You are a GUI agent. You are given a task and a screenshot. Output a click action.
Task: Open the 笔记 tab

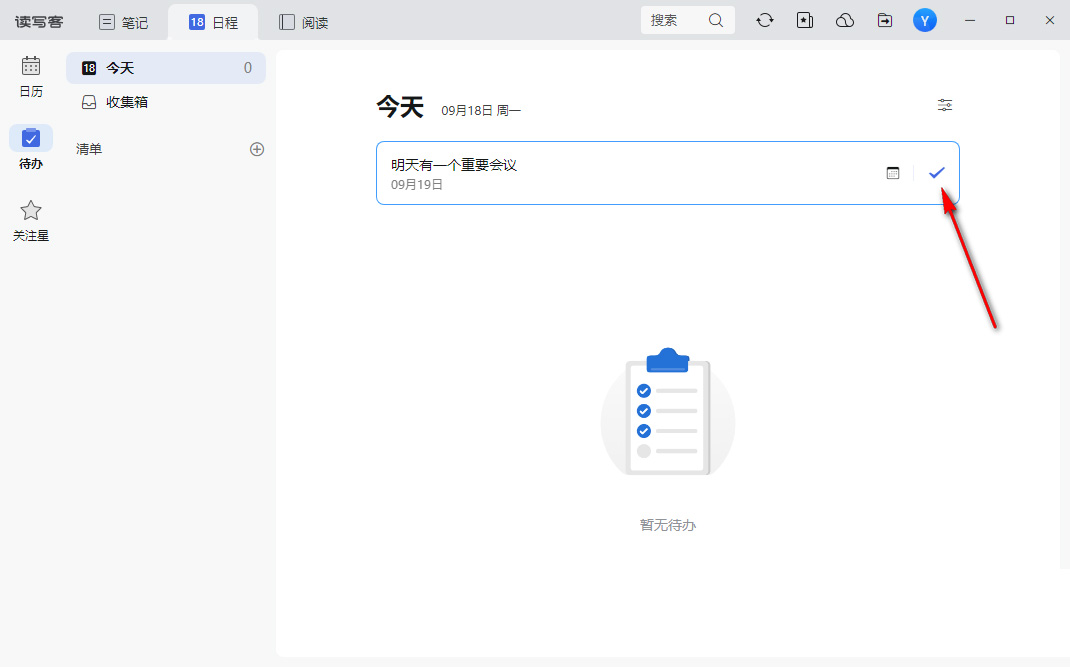[x=124, y=23]
